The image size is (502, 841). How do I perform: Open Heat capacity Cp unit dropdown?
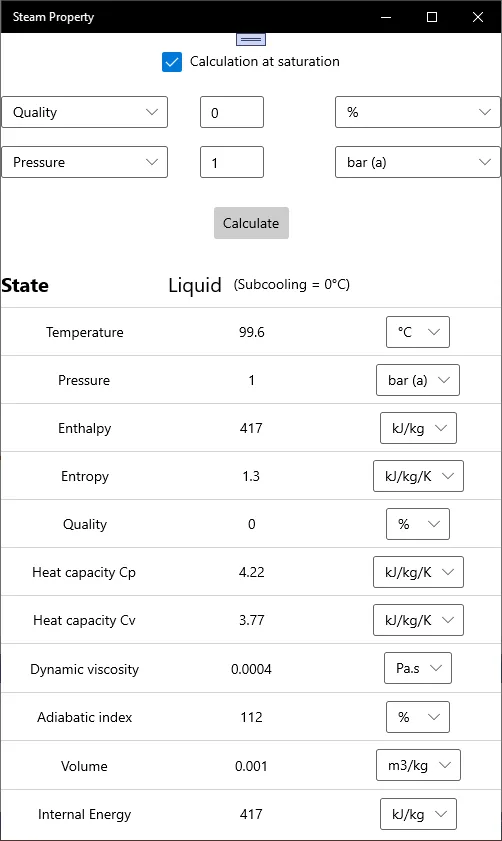click(x=418, y=572)
